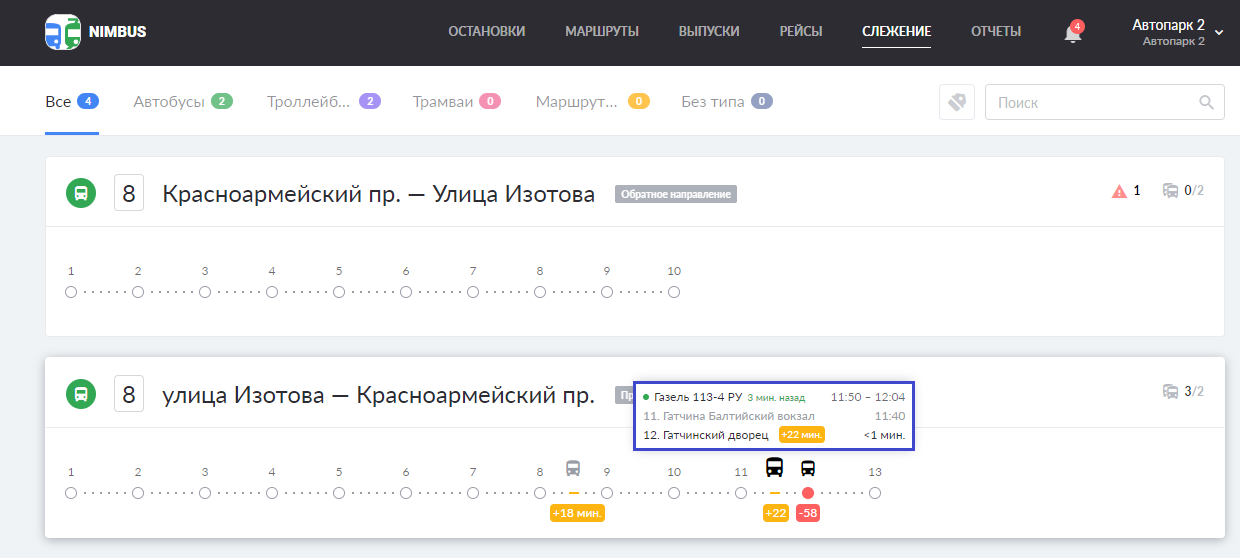Screen dimensions: 1240x558
Task: Click the tag filter icon button
Action: point(957,102)
